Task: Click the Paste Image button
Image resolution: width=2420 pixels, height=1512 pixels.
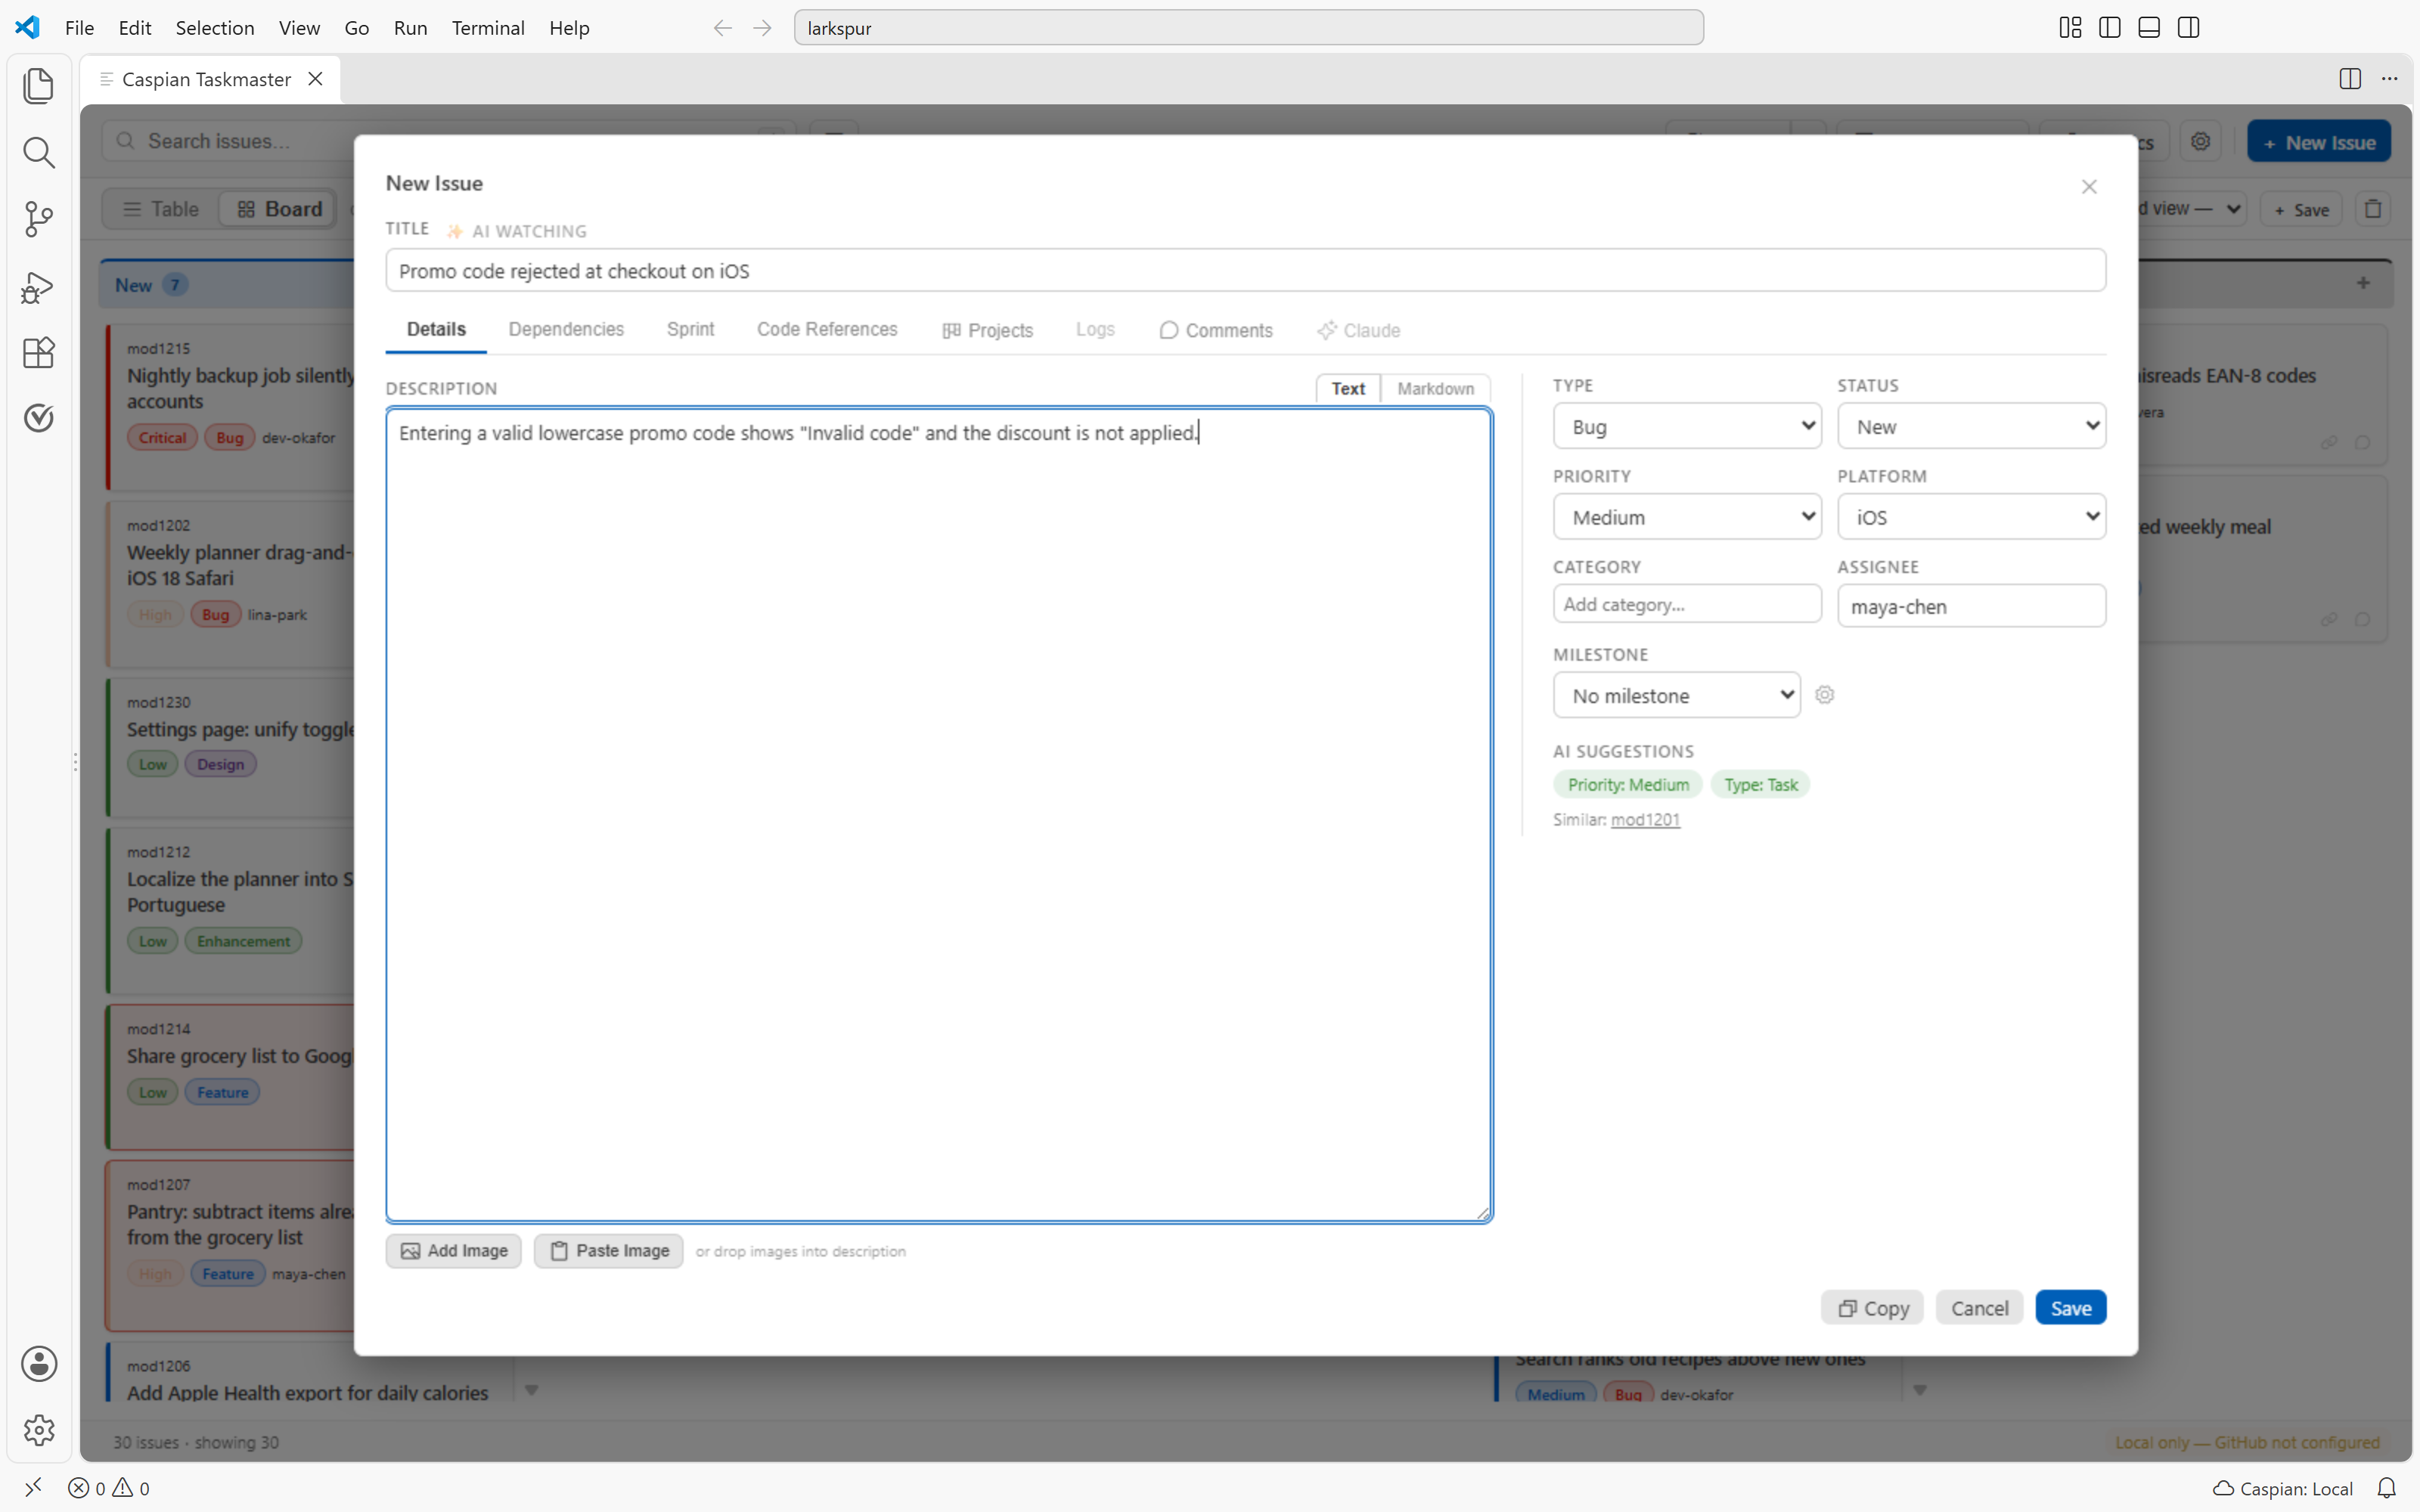Action: pyautogui.click(x=608, y=1251)
